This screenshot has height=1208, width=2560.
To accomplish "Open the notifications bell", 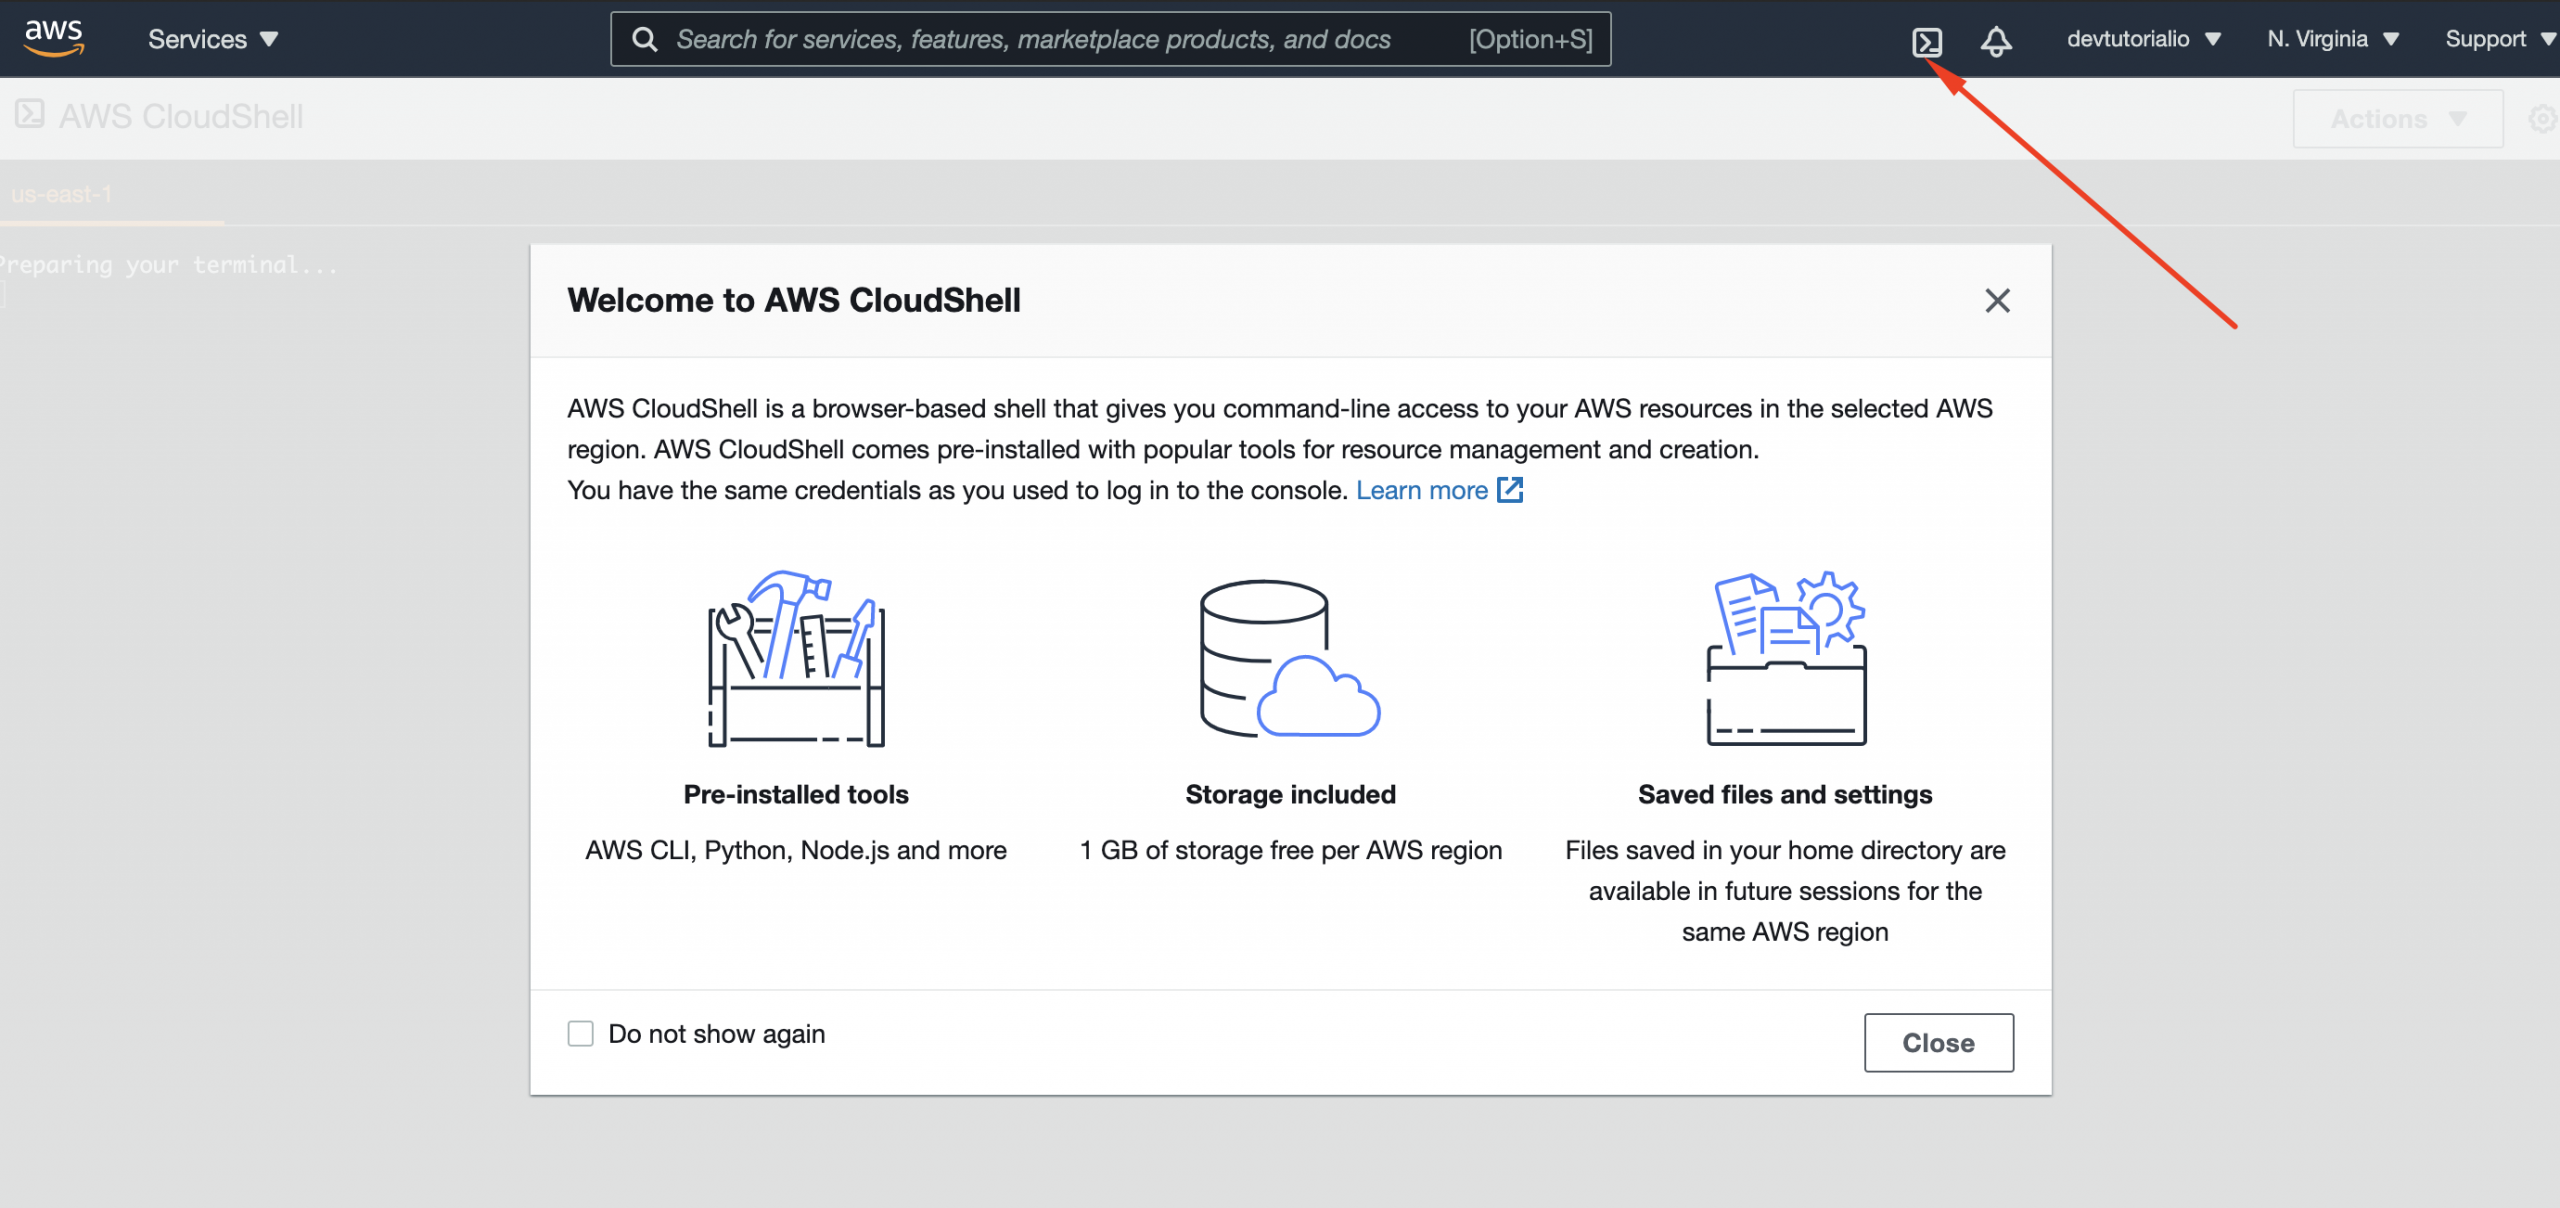I will point(1996,40).
